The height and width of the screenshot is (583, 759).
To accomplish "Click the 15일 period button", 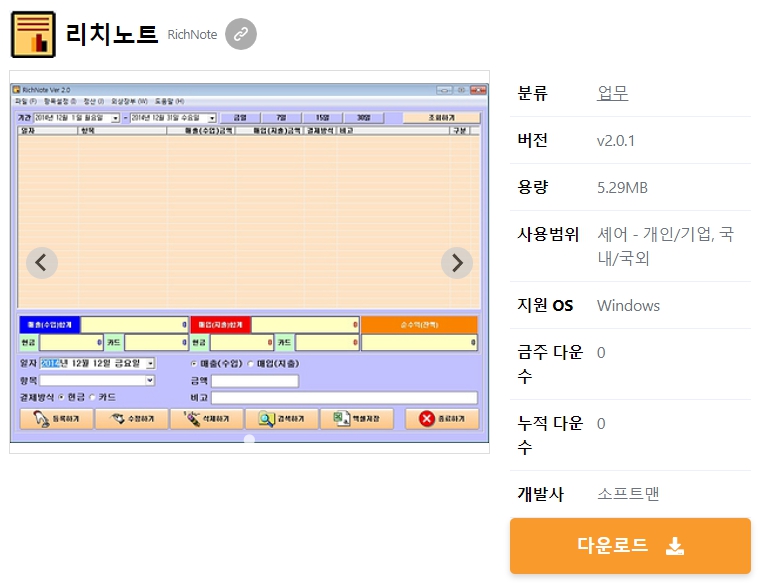I will coord(322,118).
